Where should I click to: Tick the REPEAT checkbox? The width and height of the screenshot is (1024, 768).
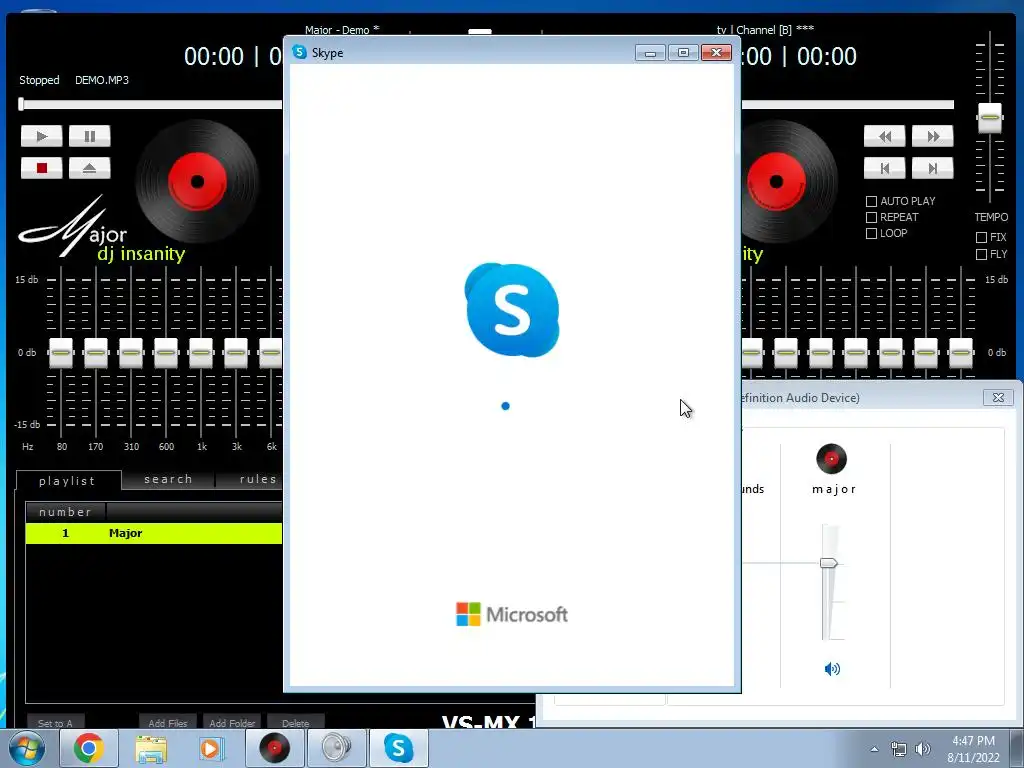pos(871,217)
